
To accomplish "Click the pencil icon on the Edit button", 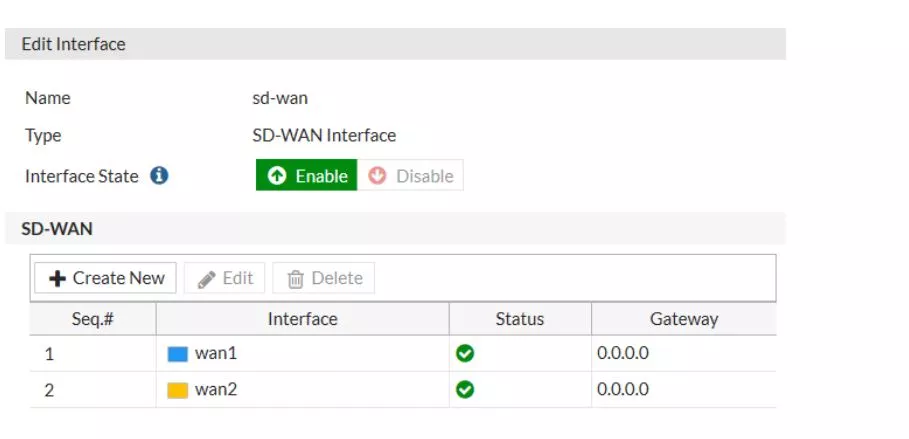I will click(x=207, y=279).
